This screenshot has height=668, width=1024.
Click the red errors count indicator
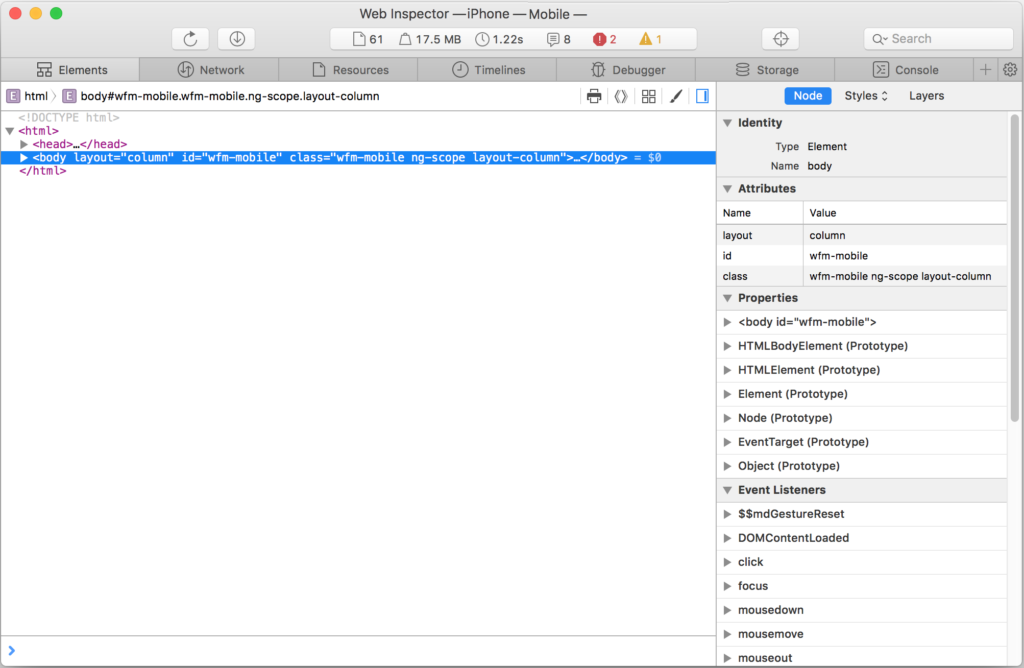click(604, 39)
